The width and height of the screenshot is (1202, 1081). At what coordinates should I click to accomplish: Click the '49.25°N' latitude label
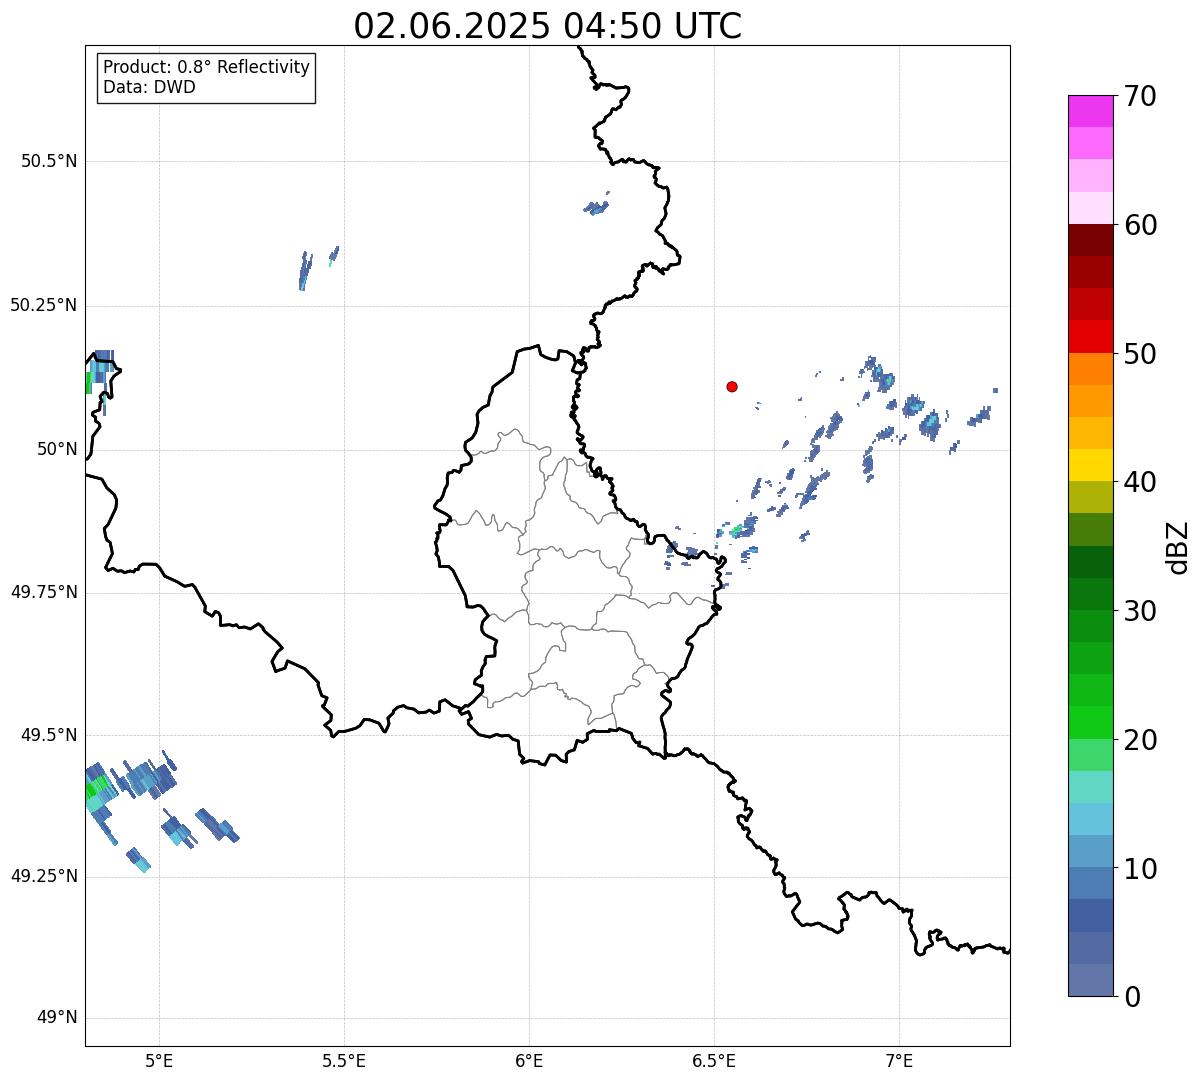(44, 876)
